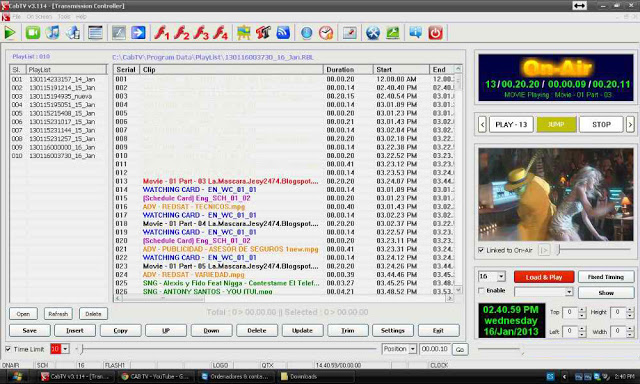
Task: Click the position time field 00.00.10
Action: click(435, 349)
